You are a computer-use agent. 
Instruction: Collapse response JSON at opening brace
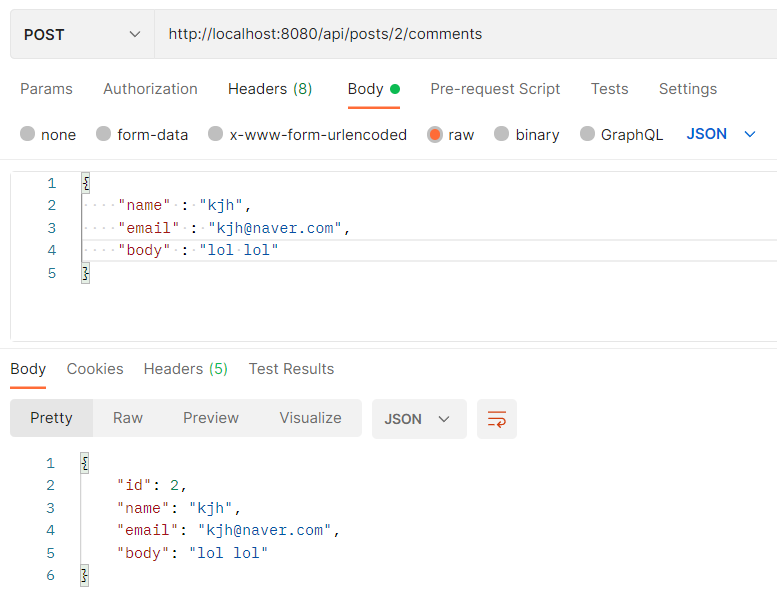85,463
